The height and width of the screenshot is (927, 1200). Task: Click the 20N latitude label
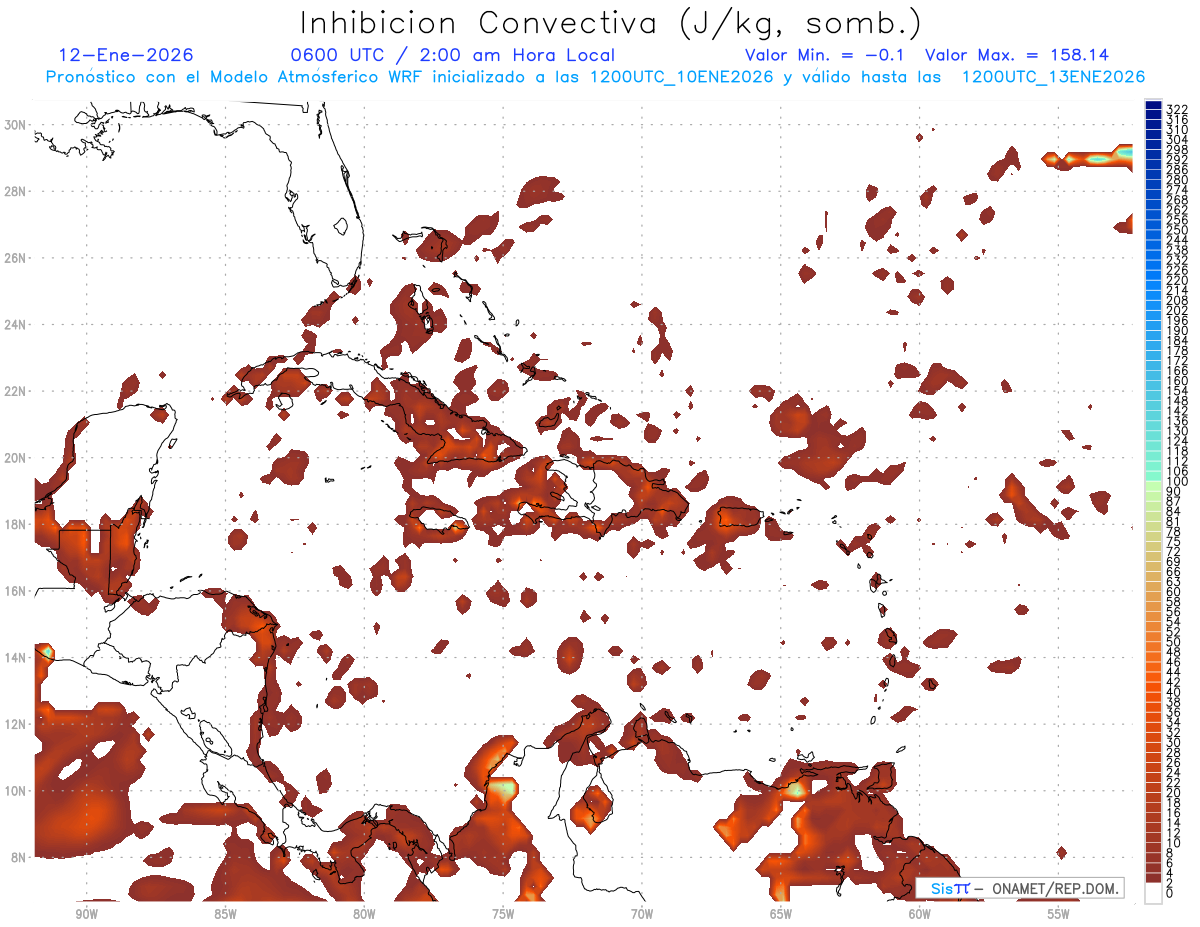(15, 458)
